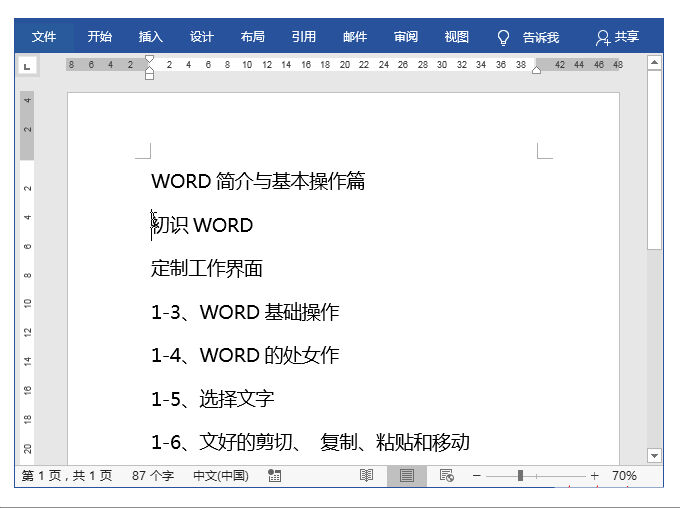Click the line 初识 WORD
Screen dimensions: 680x508
point(202,225)
